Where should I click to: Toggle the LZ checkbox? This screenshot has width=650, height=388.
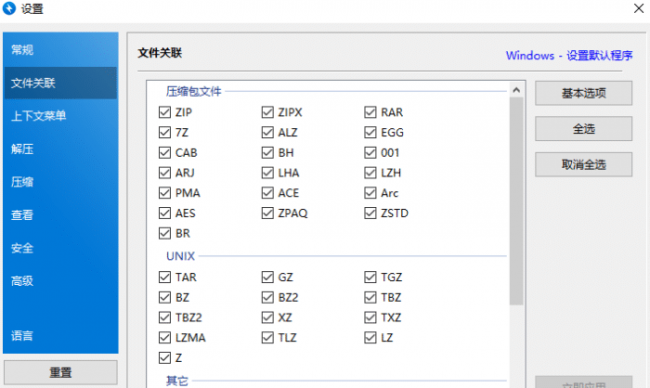pos(370,337)
